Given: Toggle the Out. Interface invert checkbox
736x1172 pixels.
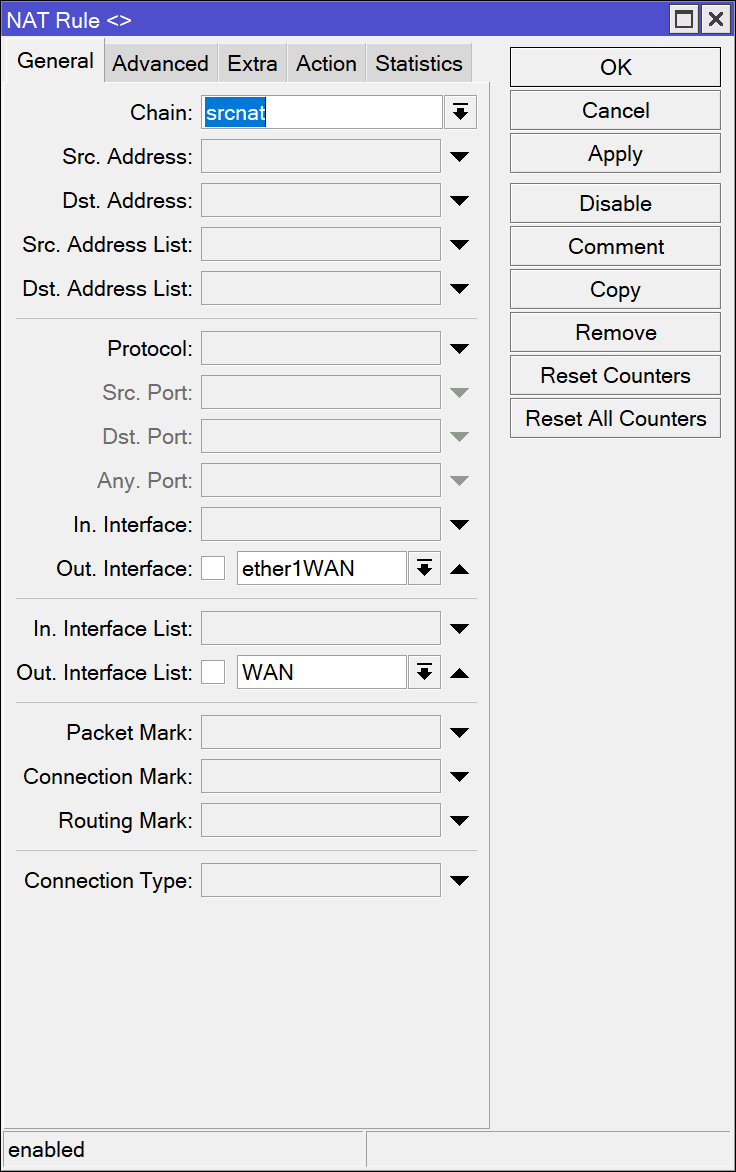Looking at the screenshot, I should tap(213, 569).
